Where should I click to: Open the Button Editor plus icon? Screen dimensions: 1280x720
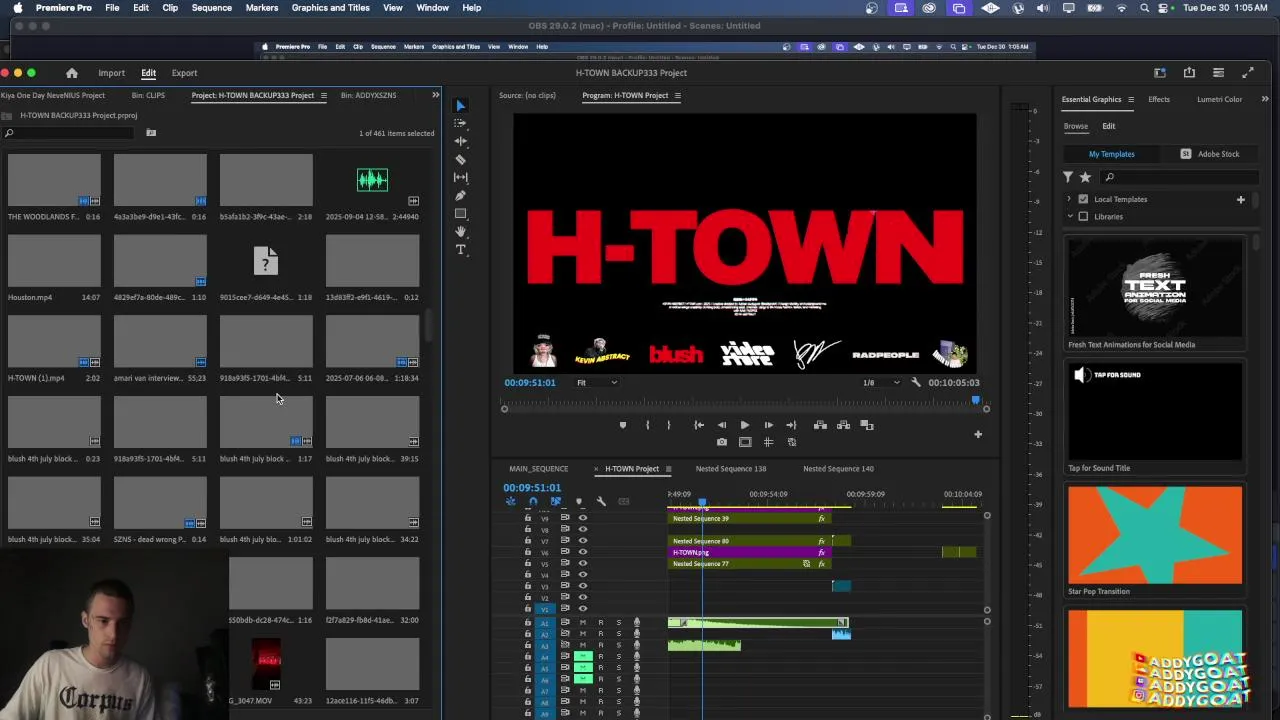click(978, 434)
